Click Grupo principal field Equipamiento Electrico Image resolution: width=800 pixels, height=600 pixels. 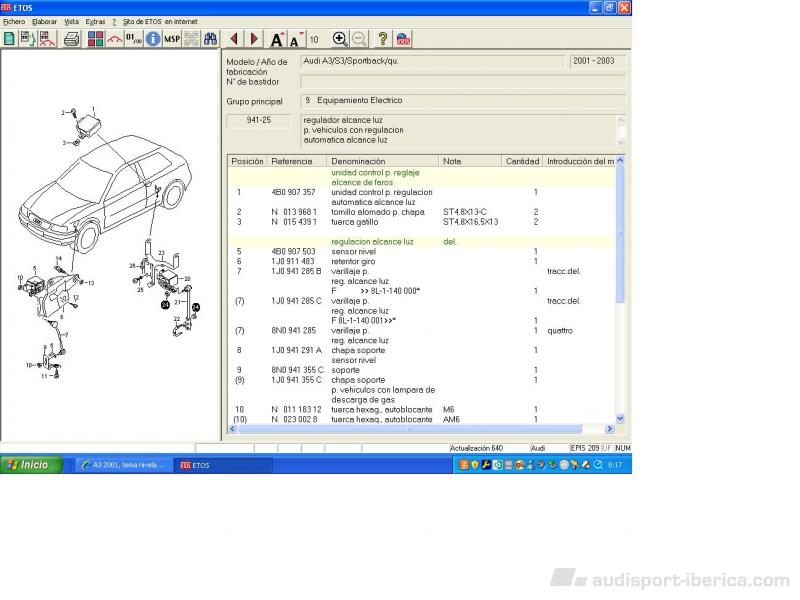coord(463,101)
